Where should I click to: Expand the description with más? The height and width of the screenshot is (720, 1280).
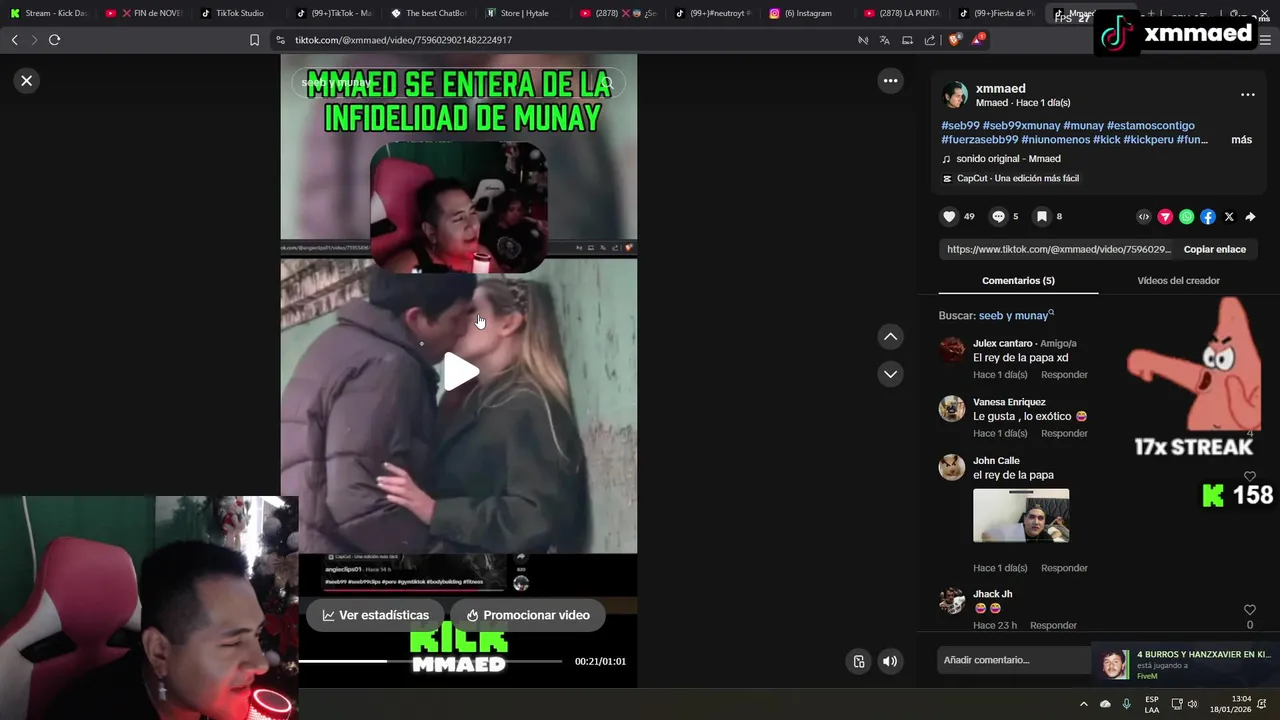1241,140
